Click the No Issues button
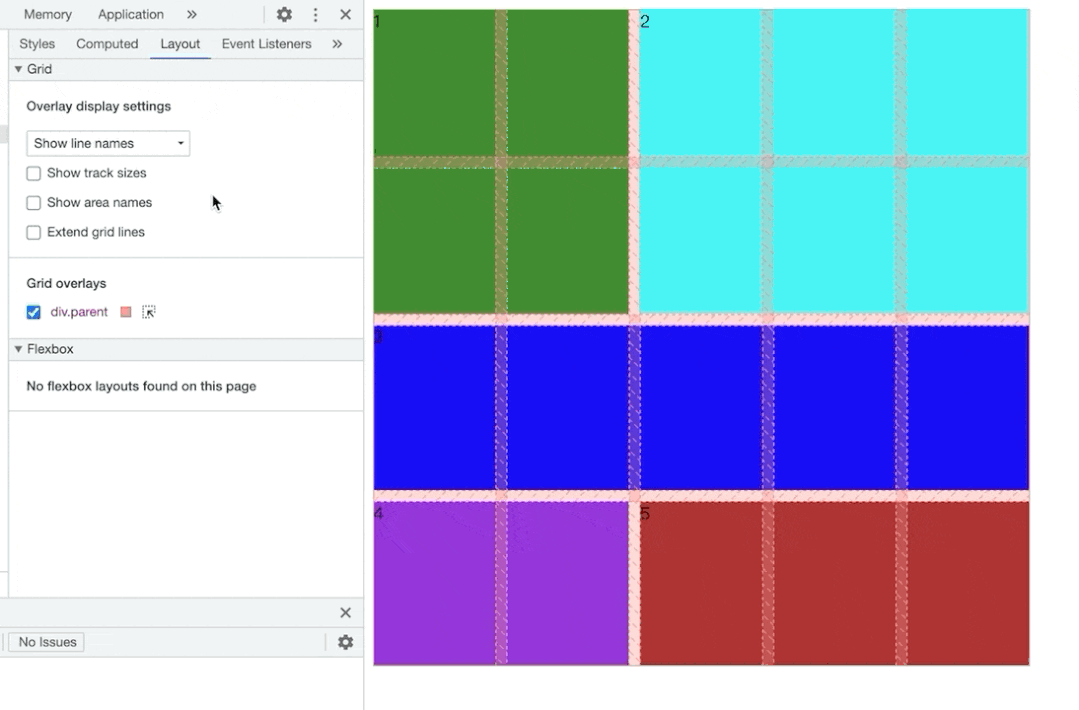 click(x=47, y=642)
